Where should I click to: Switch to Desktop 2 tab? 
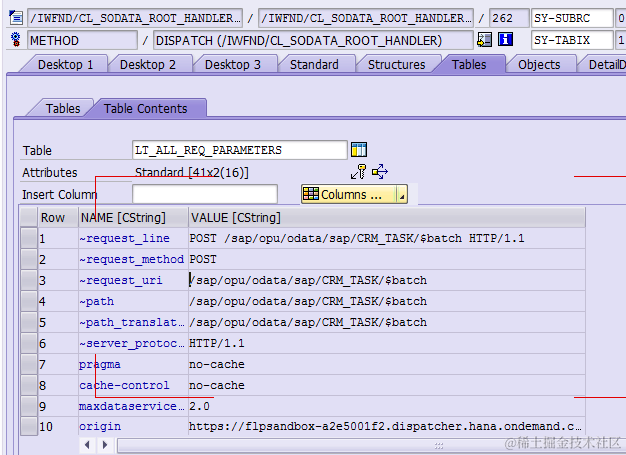[148, 64]
